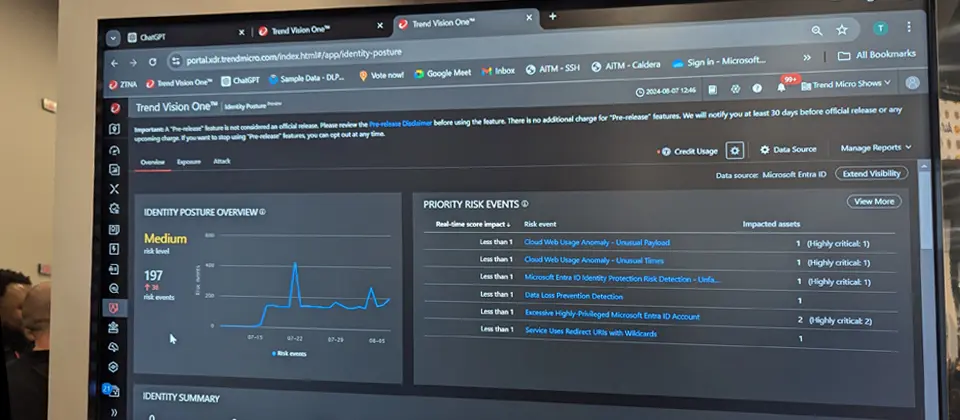Viewport: 960px width, 420px height.
Task: Switch to the Exposure tab
Action: (x=189, y=162)
